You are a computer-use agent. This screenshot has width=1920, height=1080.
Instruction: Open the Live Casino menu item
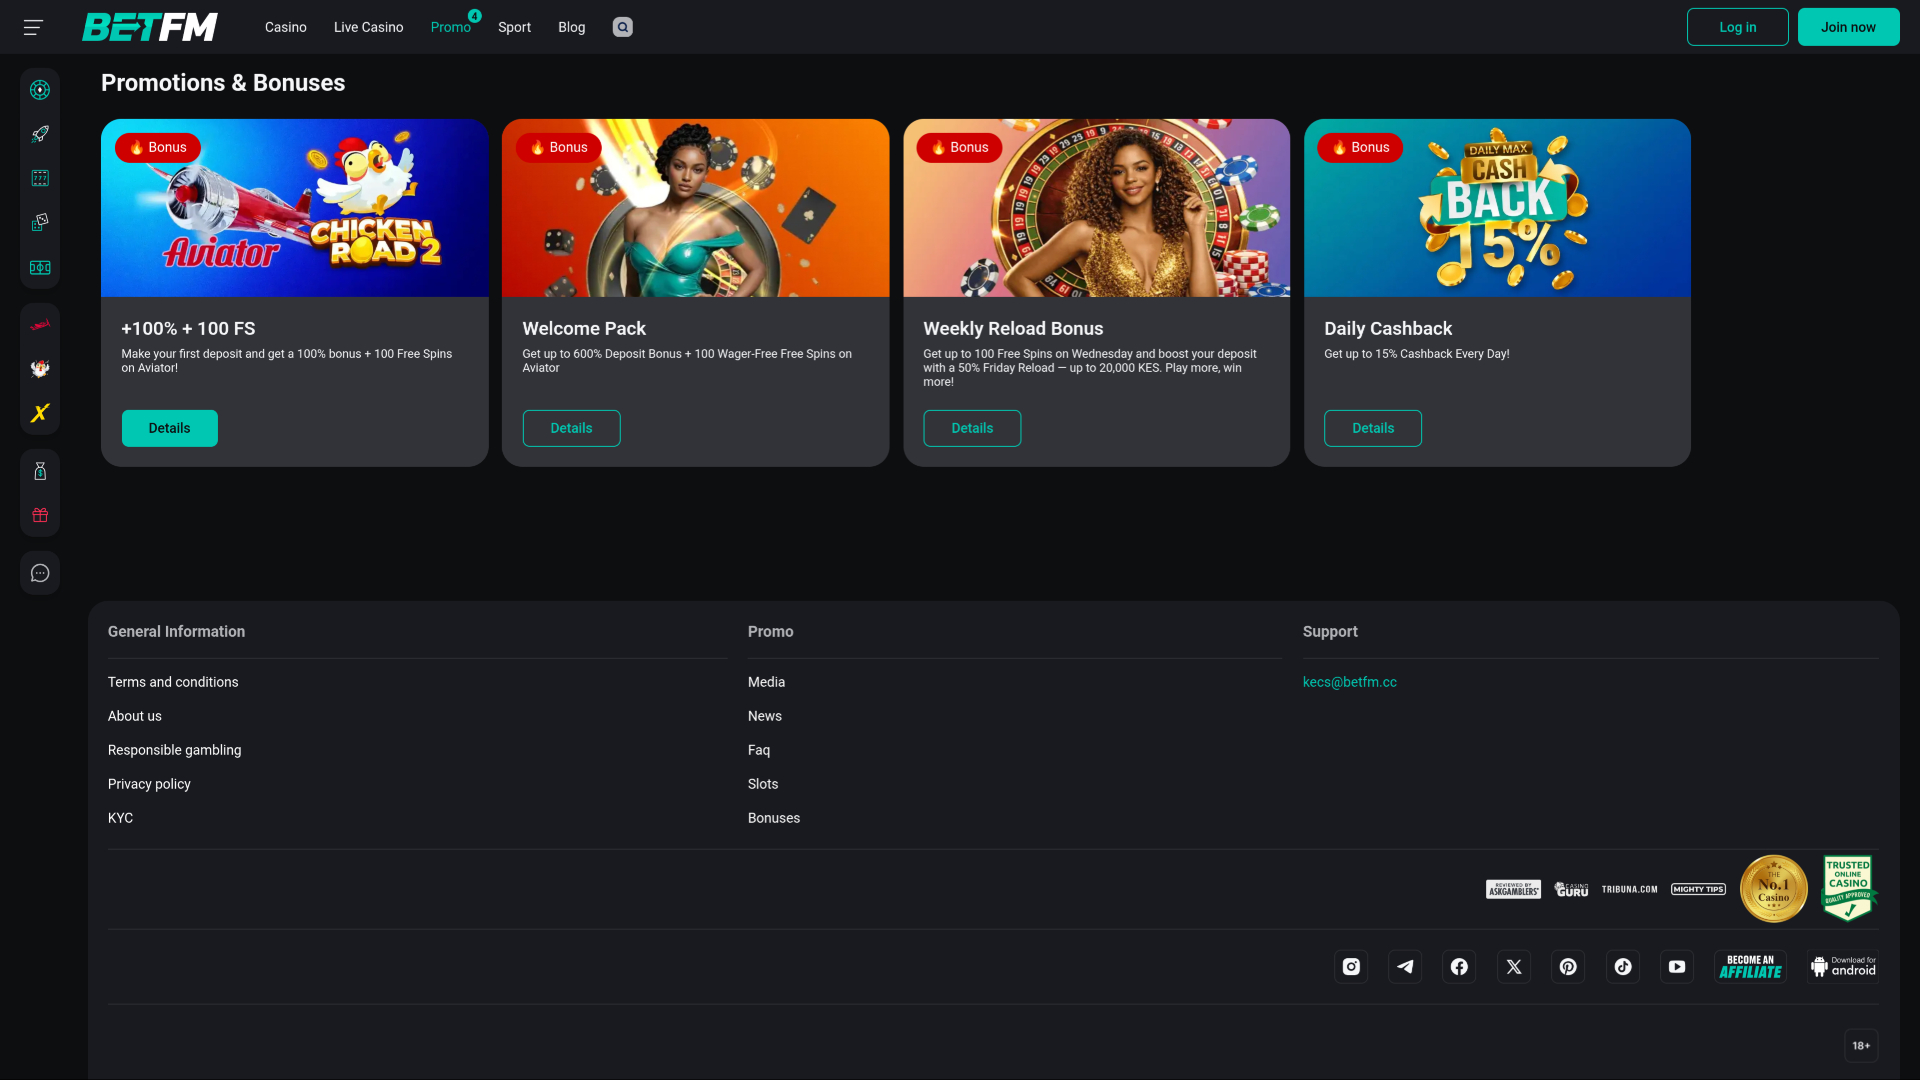coord(368,27)
